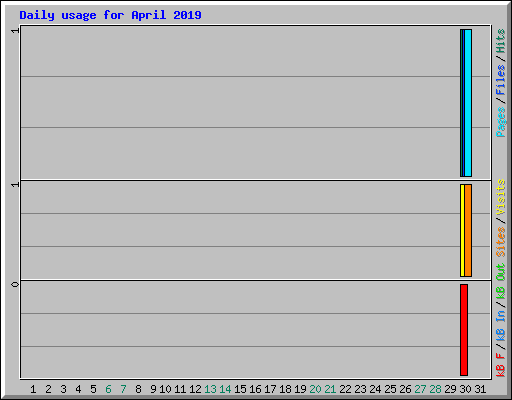Click the 'Sites' legend label
Screen dimensions: 512x400
(x=500, y=242)
